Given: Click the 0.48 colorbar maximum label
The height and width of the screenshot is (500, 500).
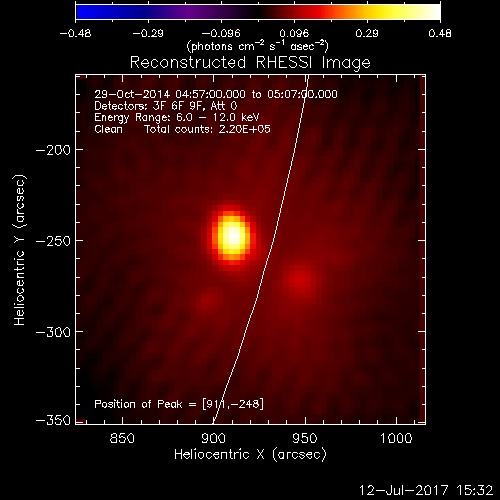Looking at the screenshot, I should pos(440,33).
